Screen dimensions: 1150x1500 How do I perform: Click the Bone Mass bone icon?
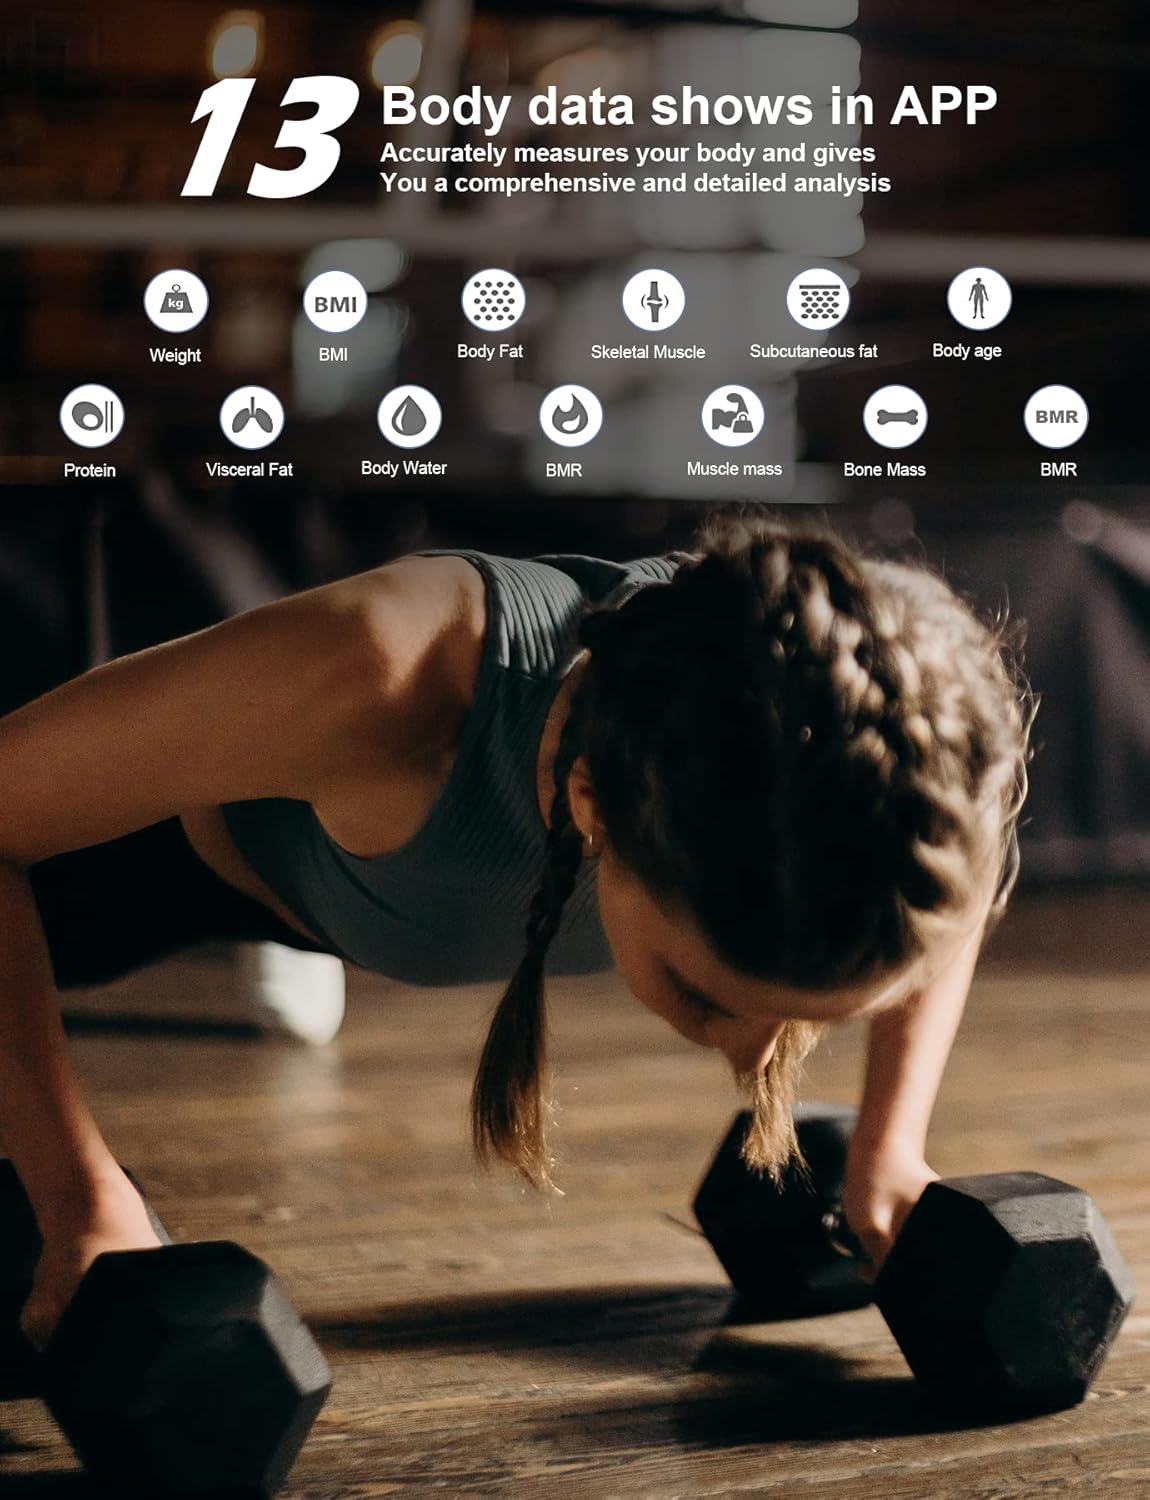click(x=895, y=417)
